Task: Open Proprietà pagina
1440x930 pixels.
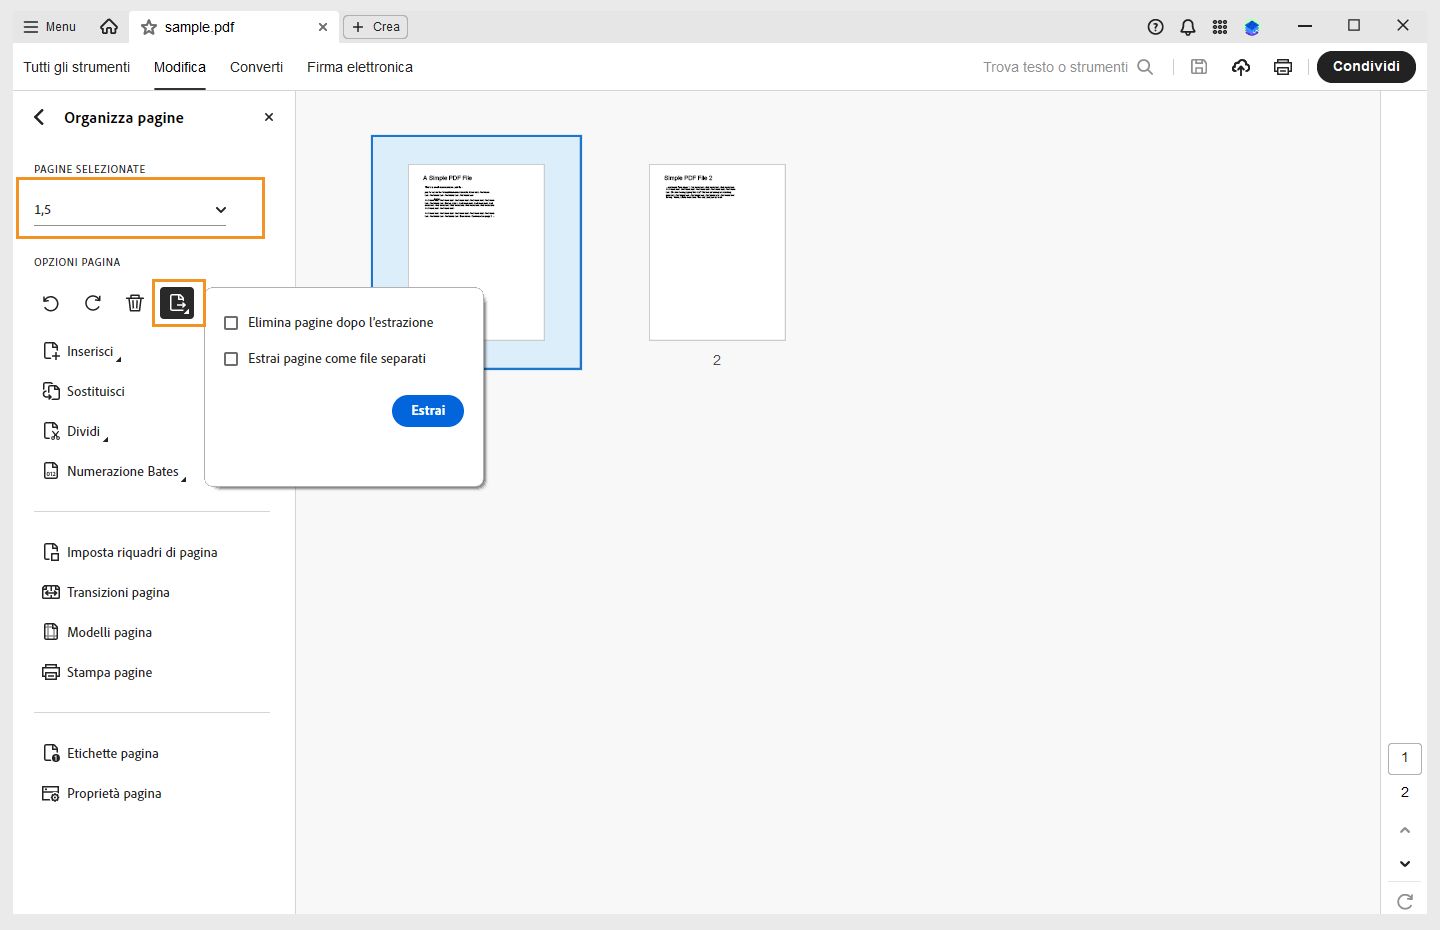Action: [114, 793]
